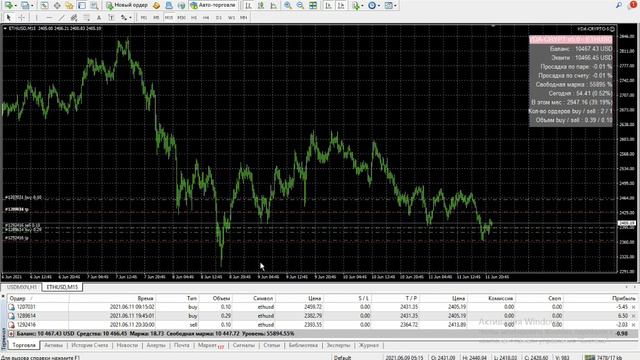
Task: Switch timeframe to MN
Action: coord(244,18)
